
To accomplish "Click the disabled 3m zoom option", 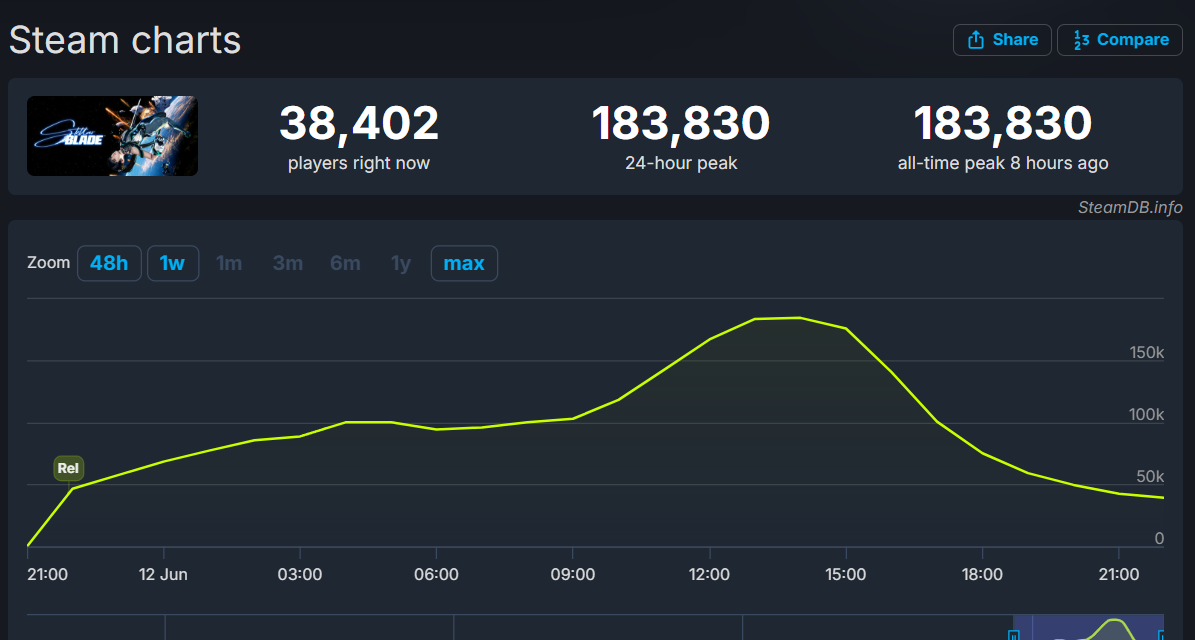I will [287, 264].
